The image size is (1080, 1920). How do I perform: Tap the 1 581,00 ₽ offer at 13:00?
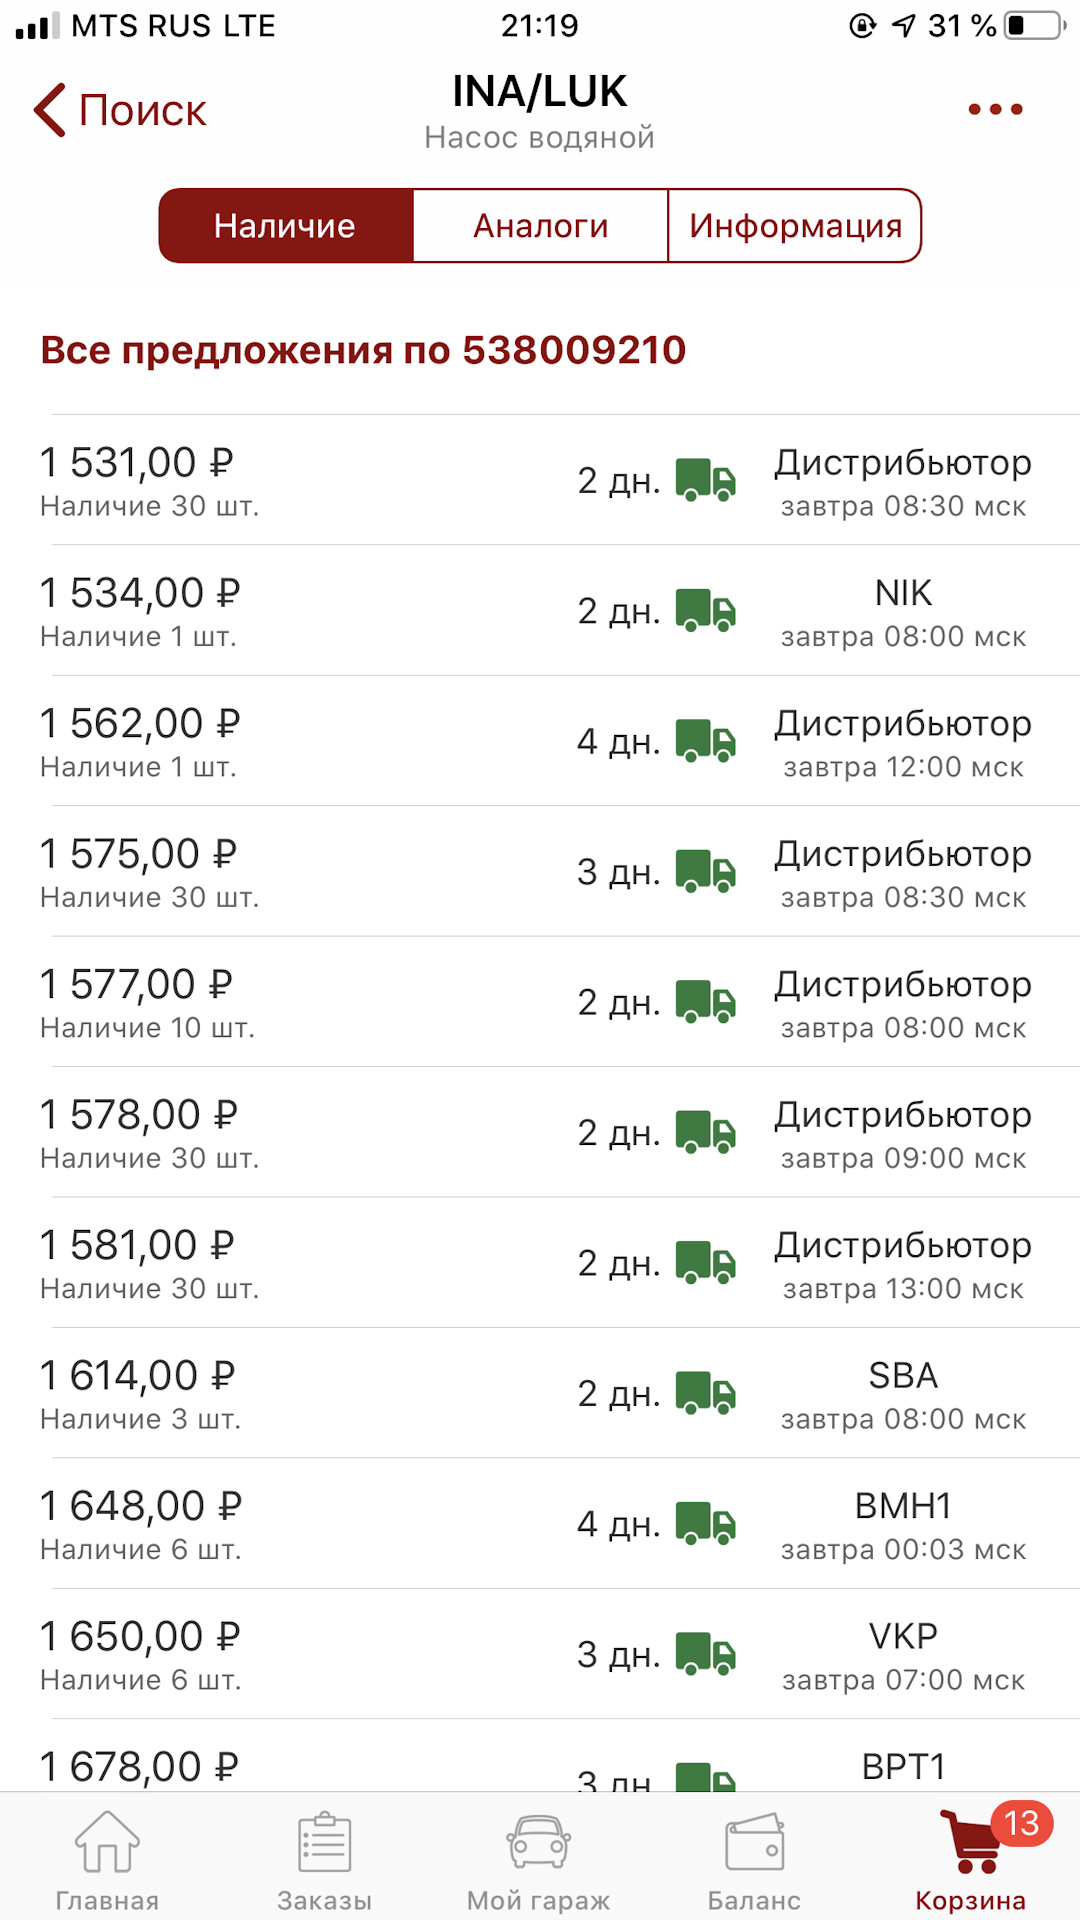point(540,1263)
